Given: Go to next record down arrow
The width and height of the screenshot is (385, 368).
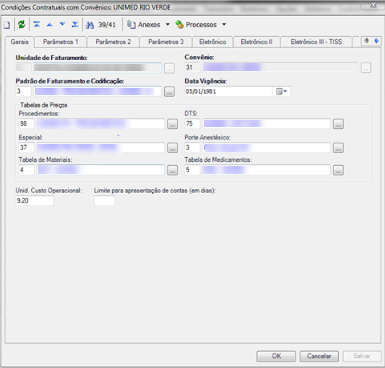Looking at the screenshot, I should (x=62, y=24).
